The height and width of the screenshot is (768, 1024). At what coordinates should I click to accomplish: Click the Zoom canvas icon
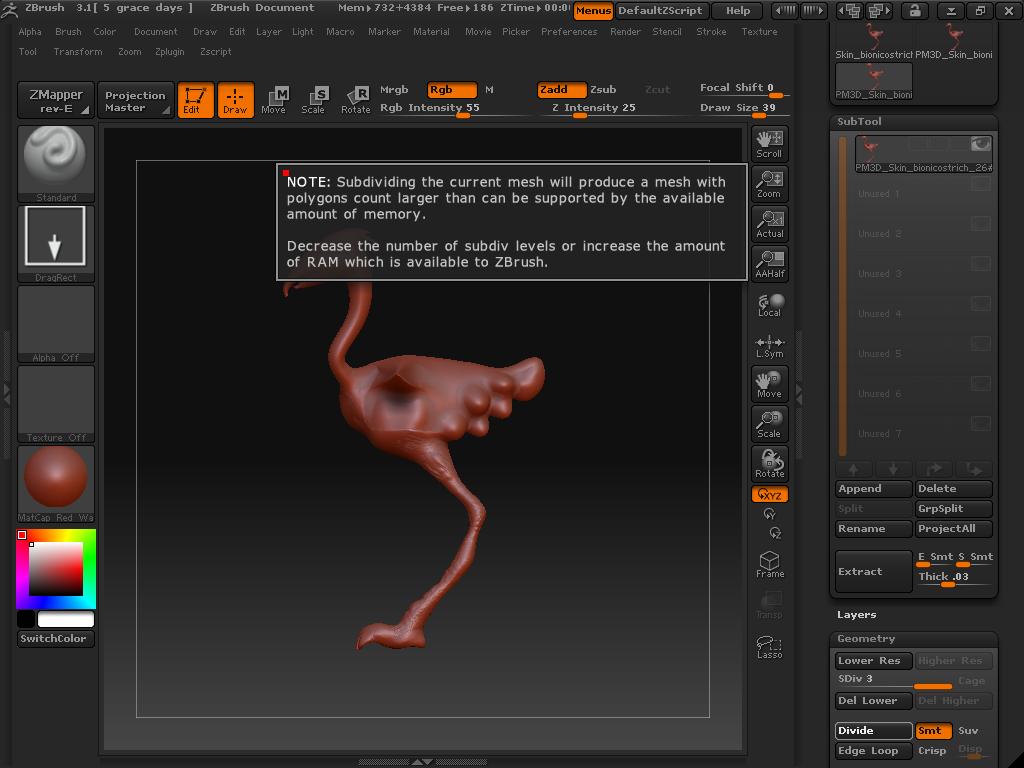[x=769, y=183]
